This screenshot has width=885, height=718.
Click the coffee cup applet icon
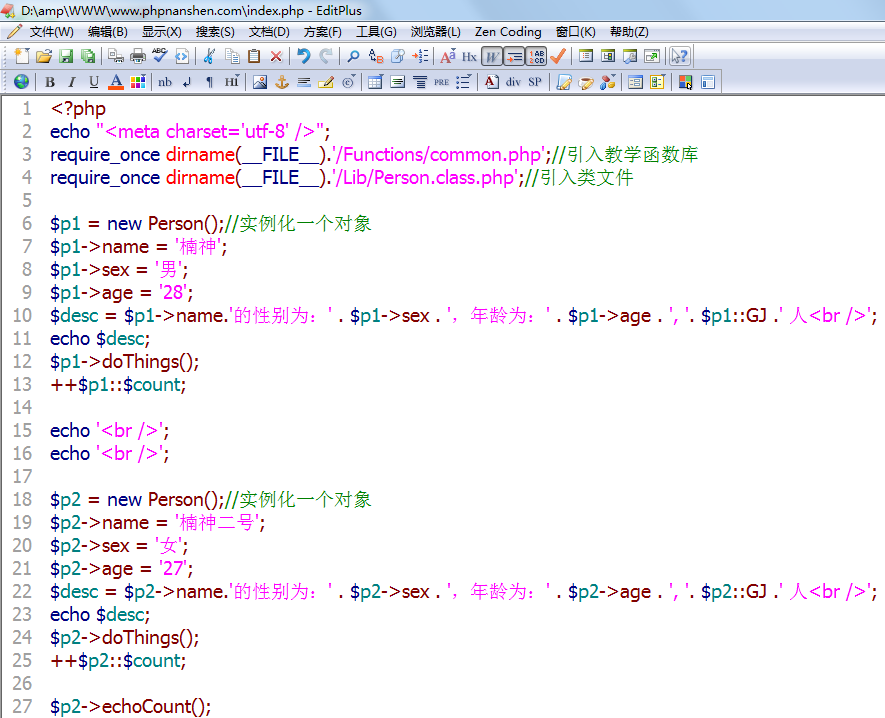click(586, 82)
